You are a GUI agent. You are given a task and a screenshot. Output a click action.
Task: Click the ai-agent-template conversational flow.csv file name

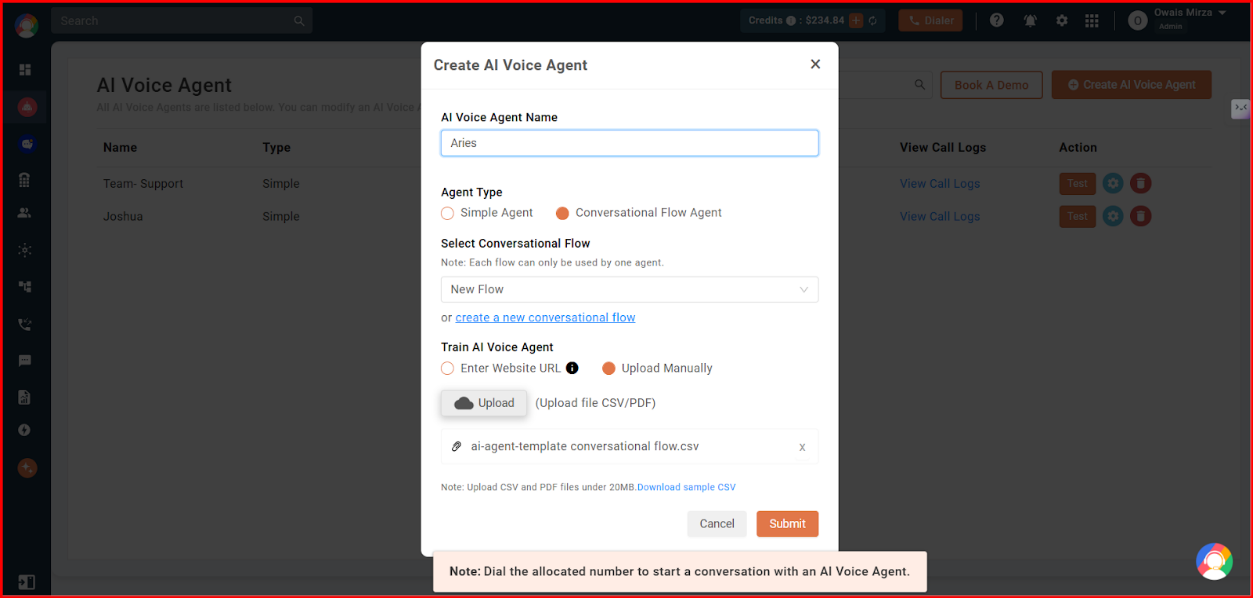(585, 447)
